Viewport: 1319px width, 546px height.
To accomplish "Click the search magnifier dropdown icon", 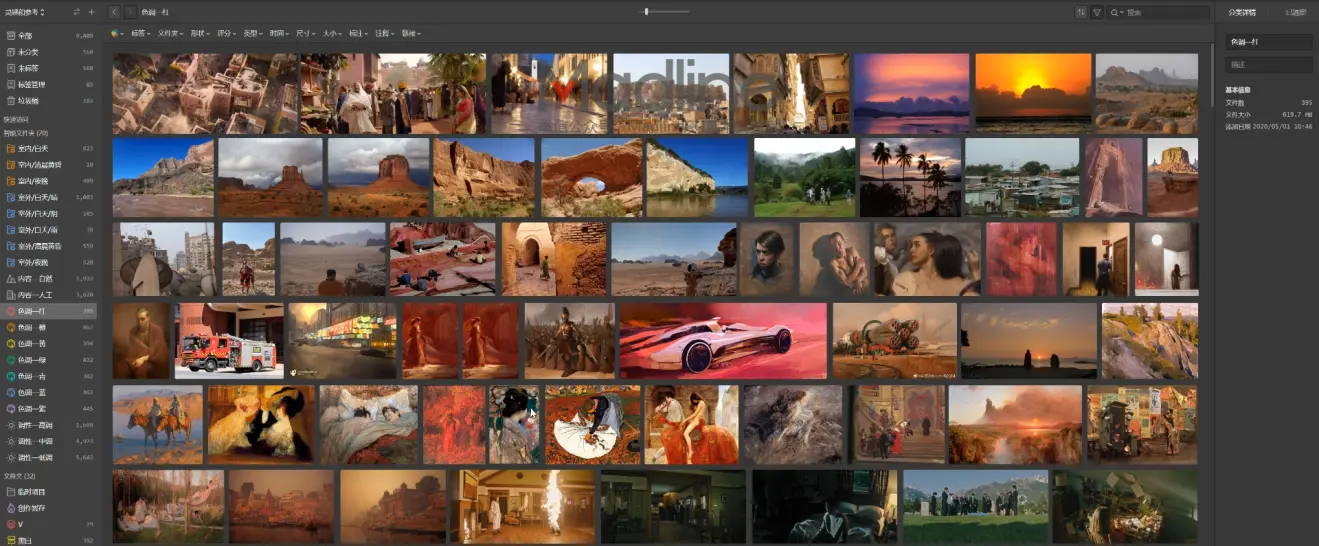I will tap(1117, 12).
